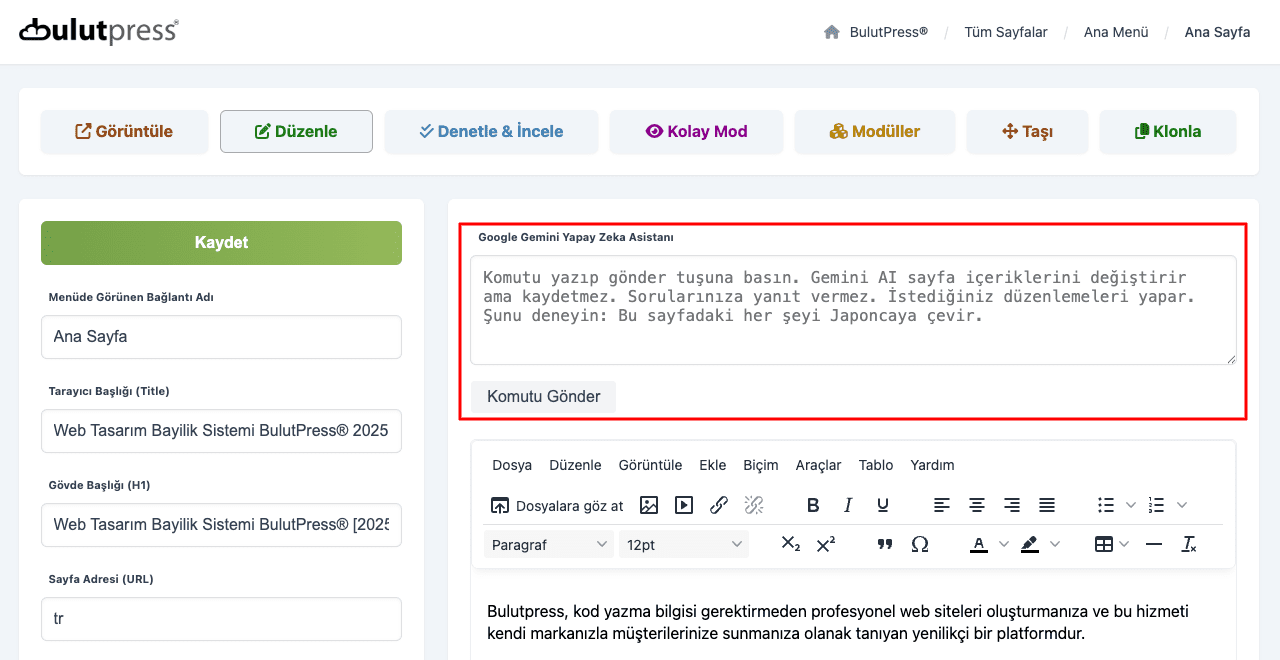Center align the text

pos(976,505)
